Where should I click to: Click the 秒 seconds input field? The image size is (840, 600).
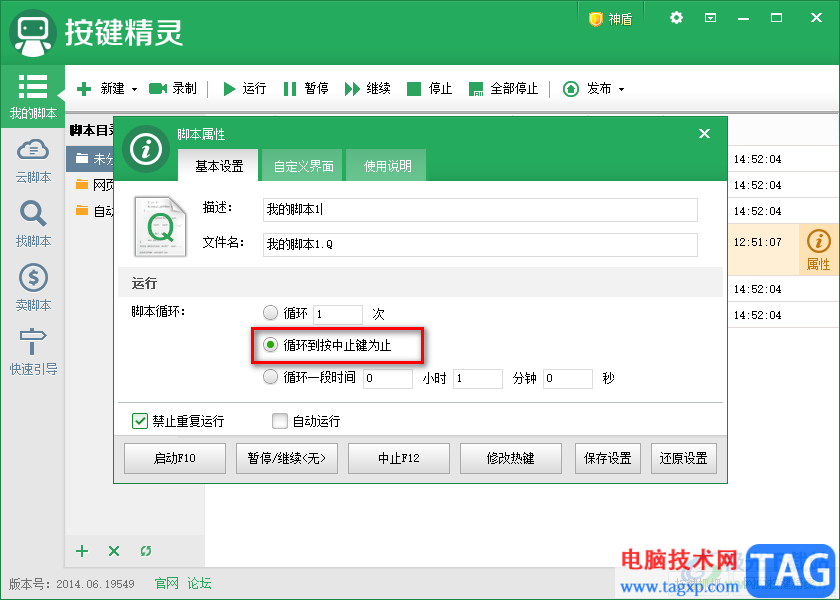[568, 378]
